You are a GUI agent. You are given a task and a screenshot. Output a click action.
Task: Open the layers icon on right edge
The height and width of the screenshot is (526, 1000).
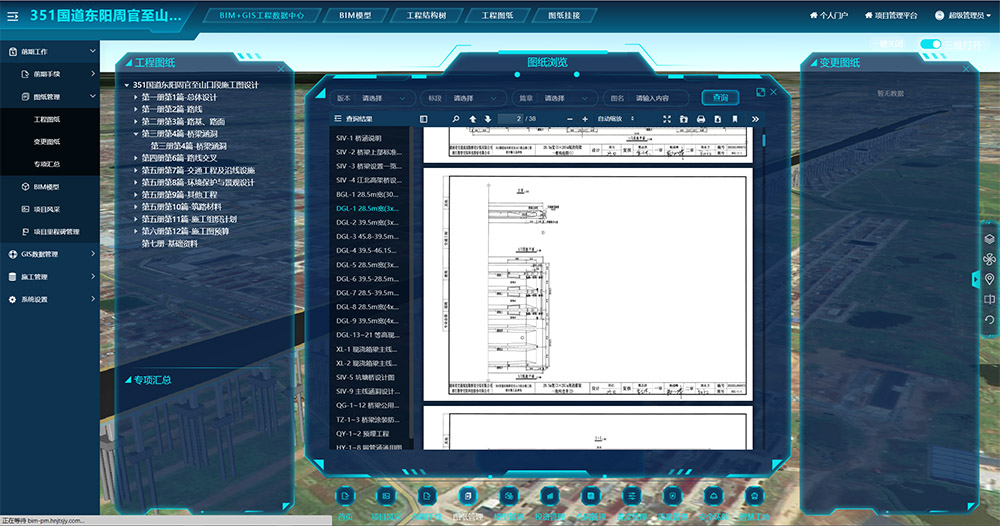[989, 239]
